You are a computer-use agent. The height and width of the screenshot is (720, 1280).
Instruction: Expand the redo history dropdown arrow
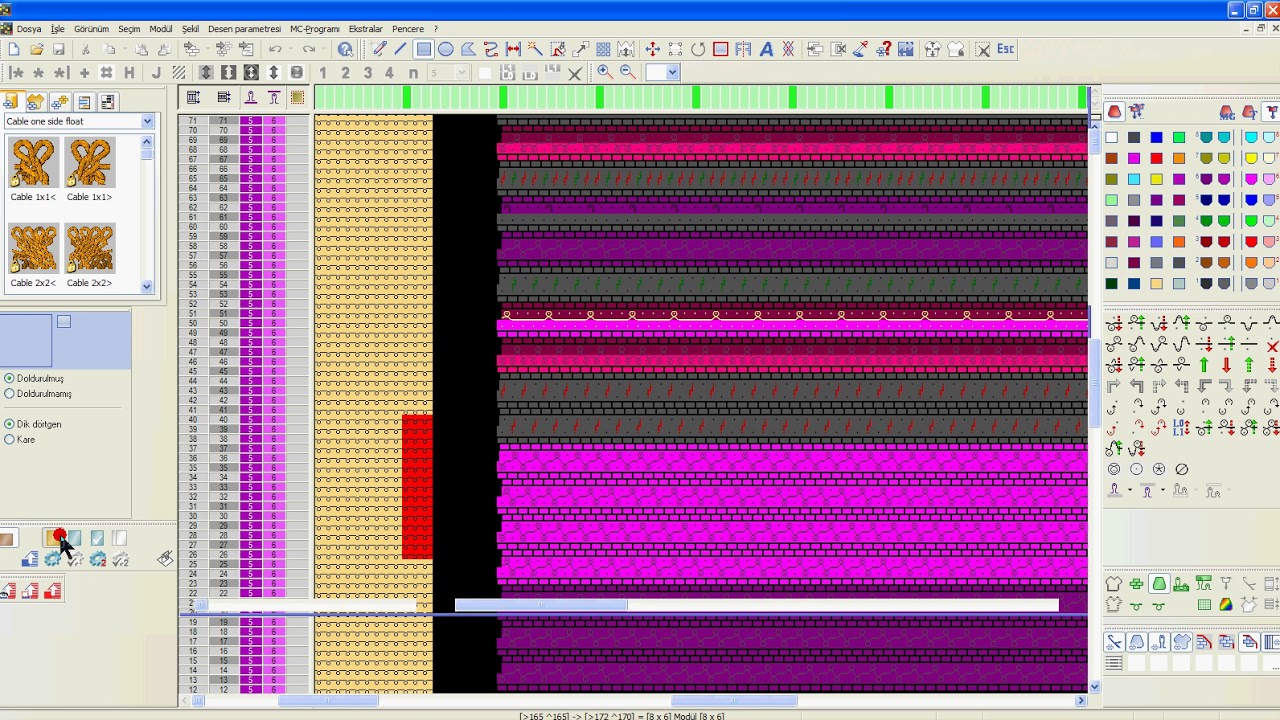click(323, 49)
